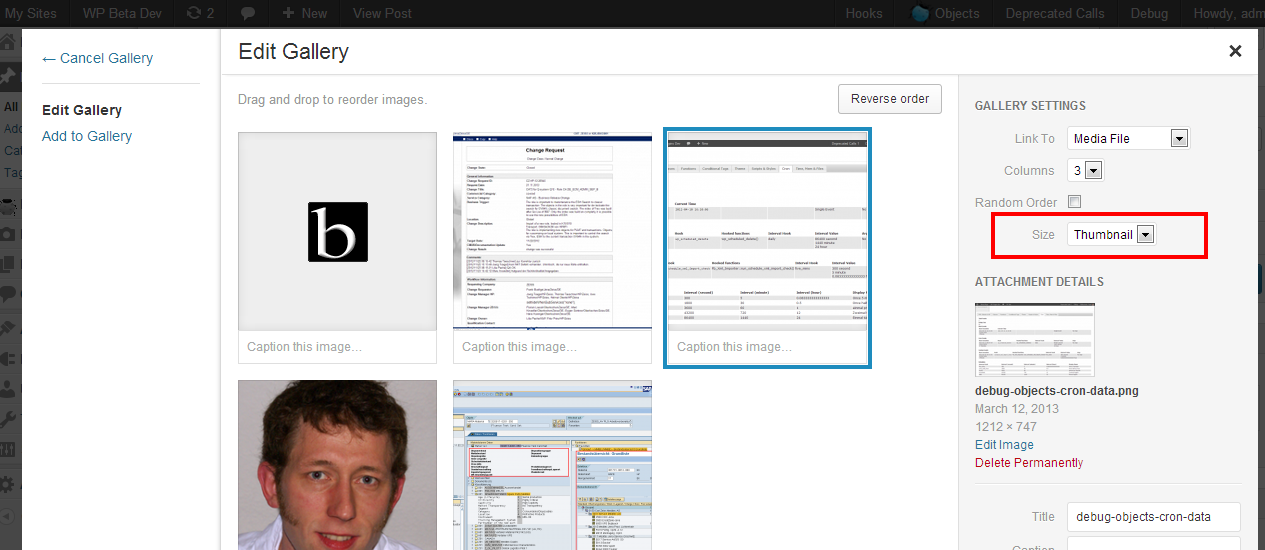Click caption field under the 'b' logo image

(x=338, y=347)
